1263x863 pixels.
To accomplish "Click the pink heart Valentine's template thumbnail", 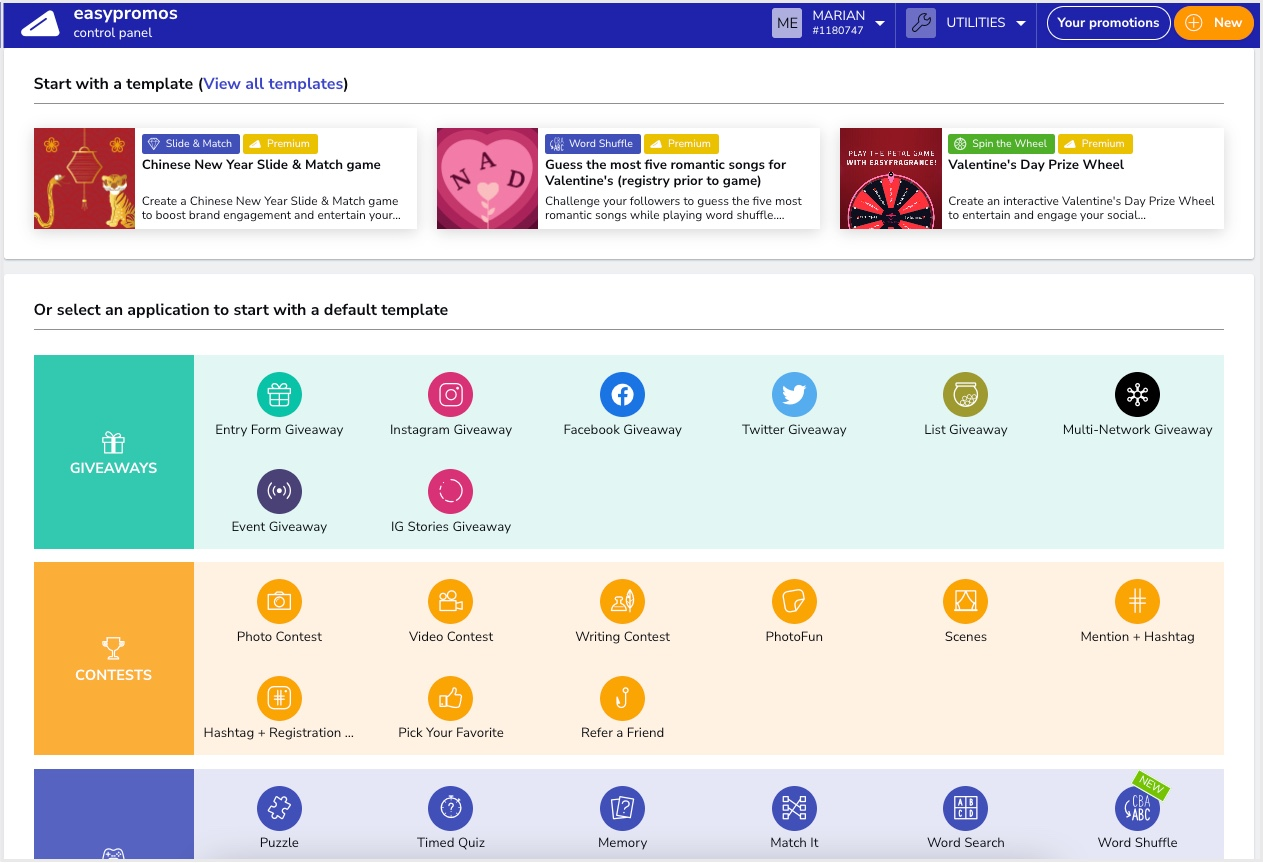I will (487, 178).
